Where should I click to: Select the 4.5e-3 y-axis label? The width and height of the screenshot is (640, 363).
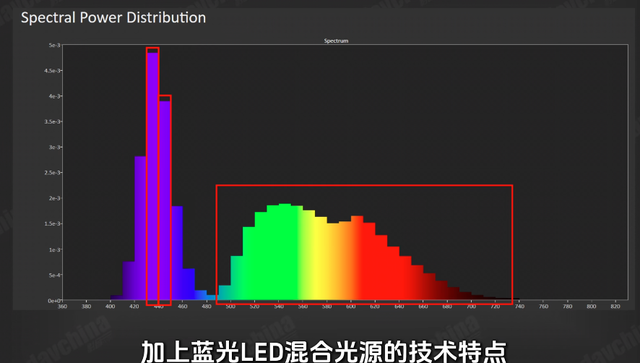[x=53, y=71]
